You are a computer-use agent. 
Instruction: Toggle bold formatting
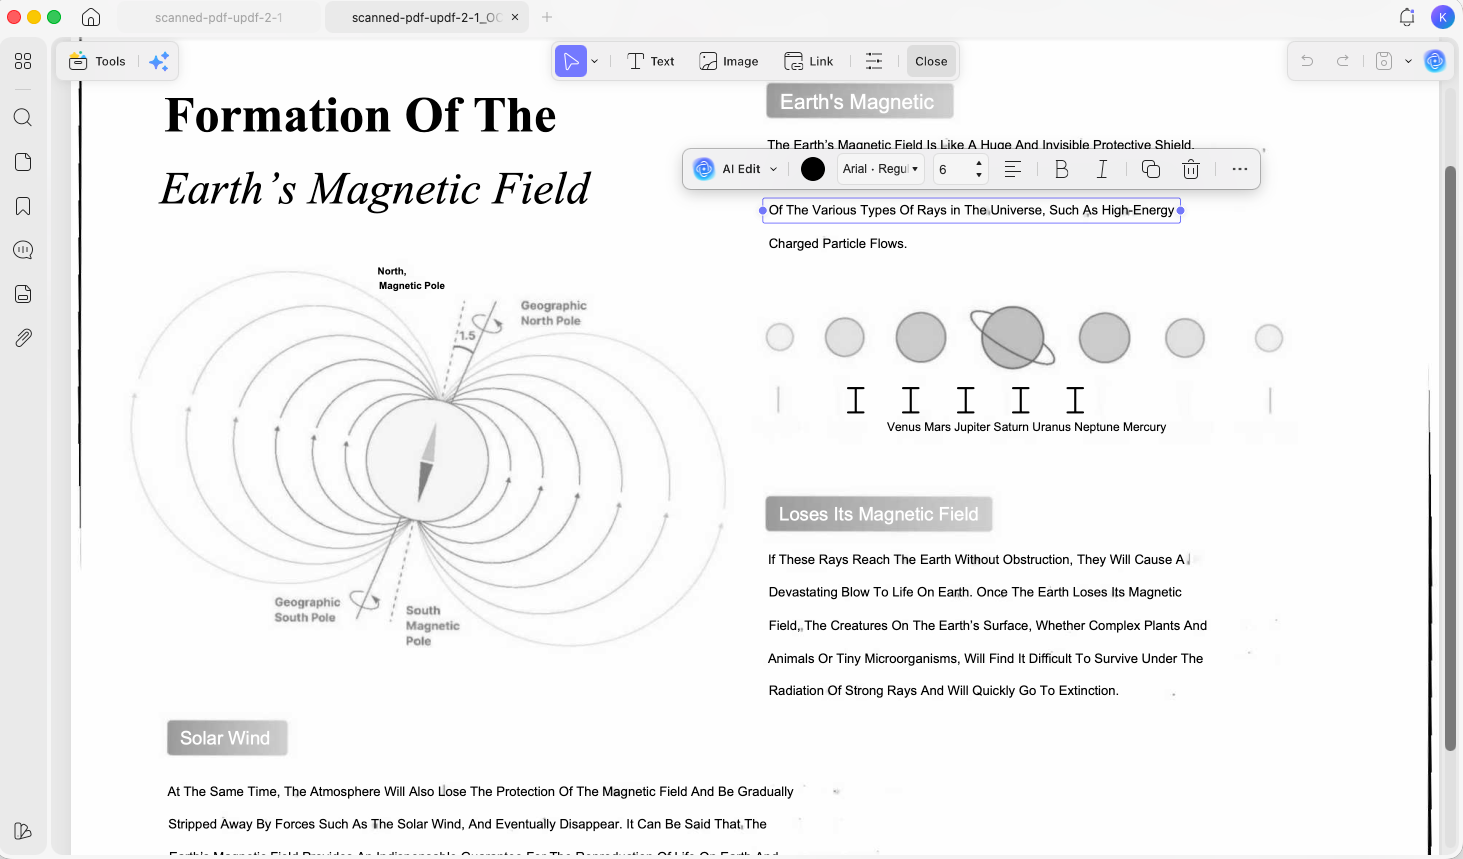(x=1062, y=169)
